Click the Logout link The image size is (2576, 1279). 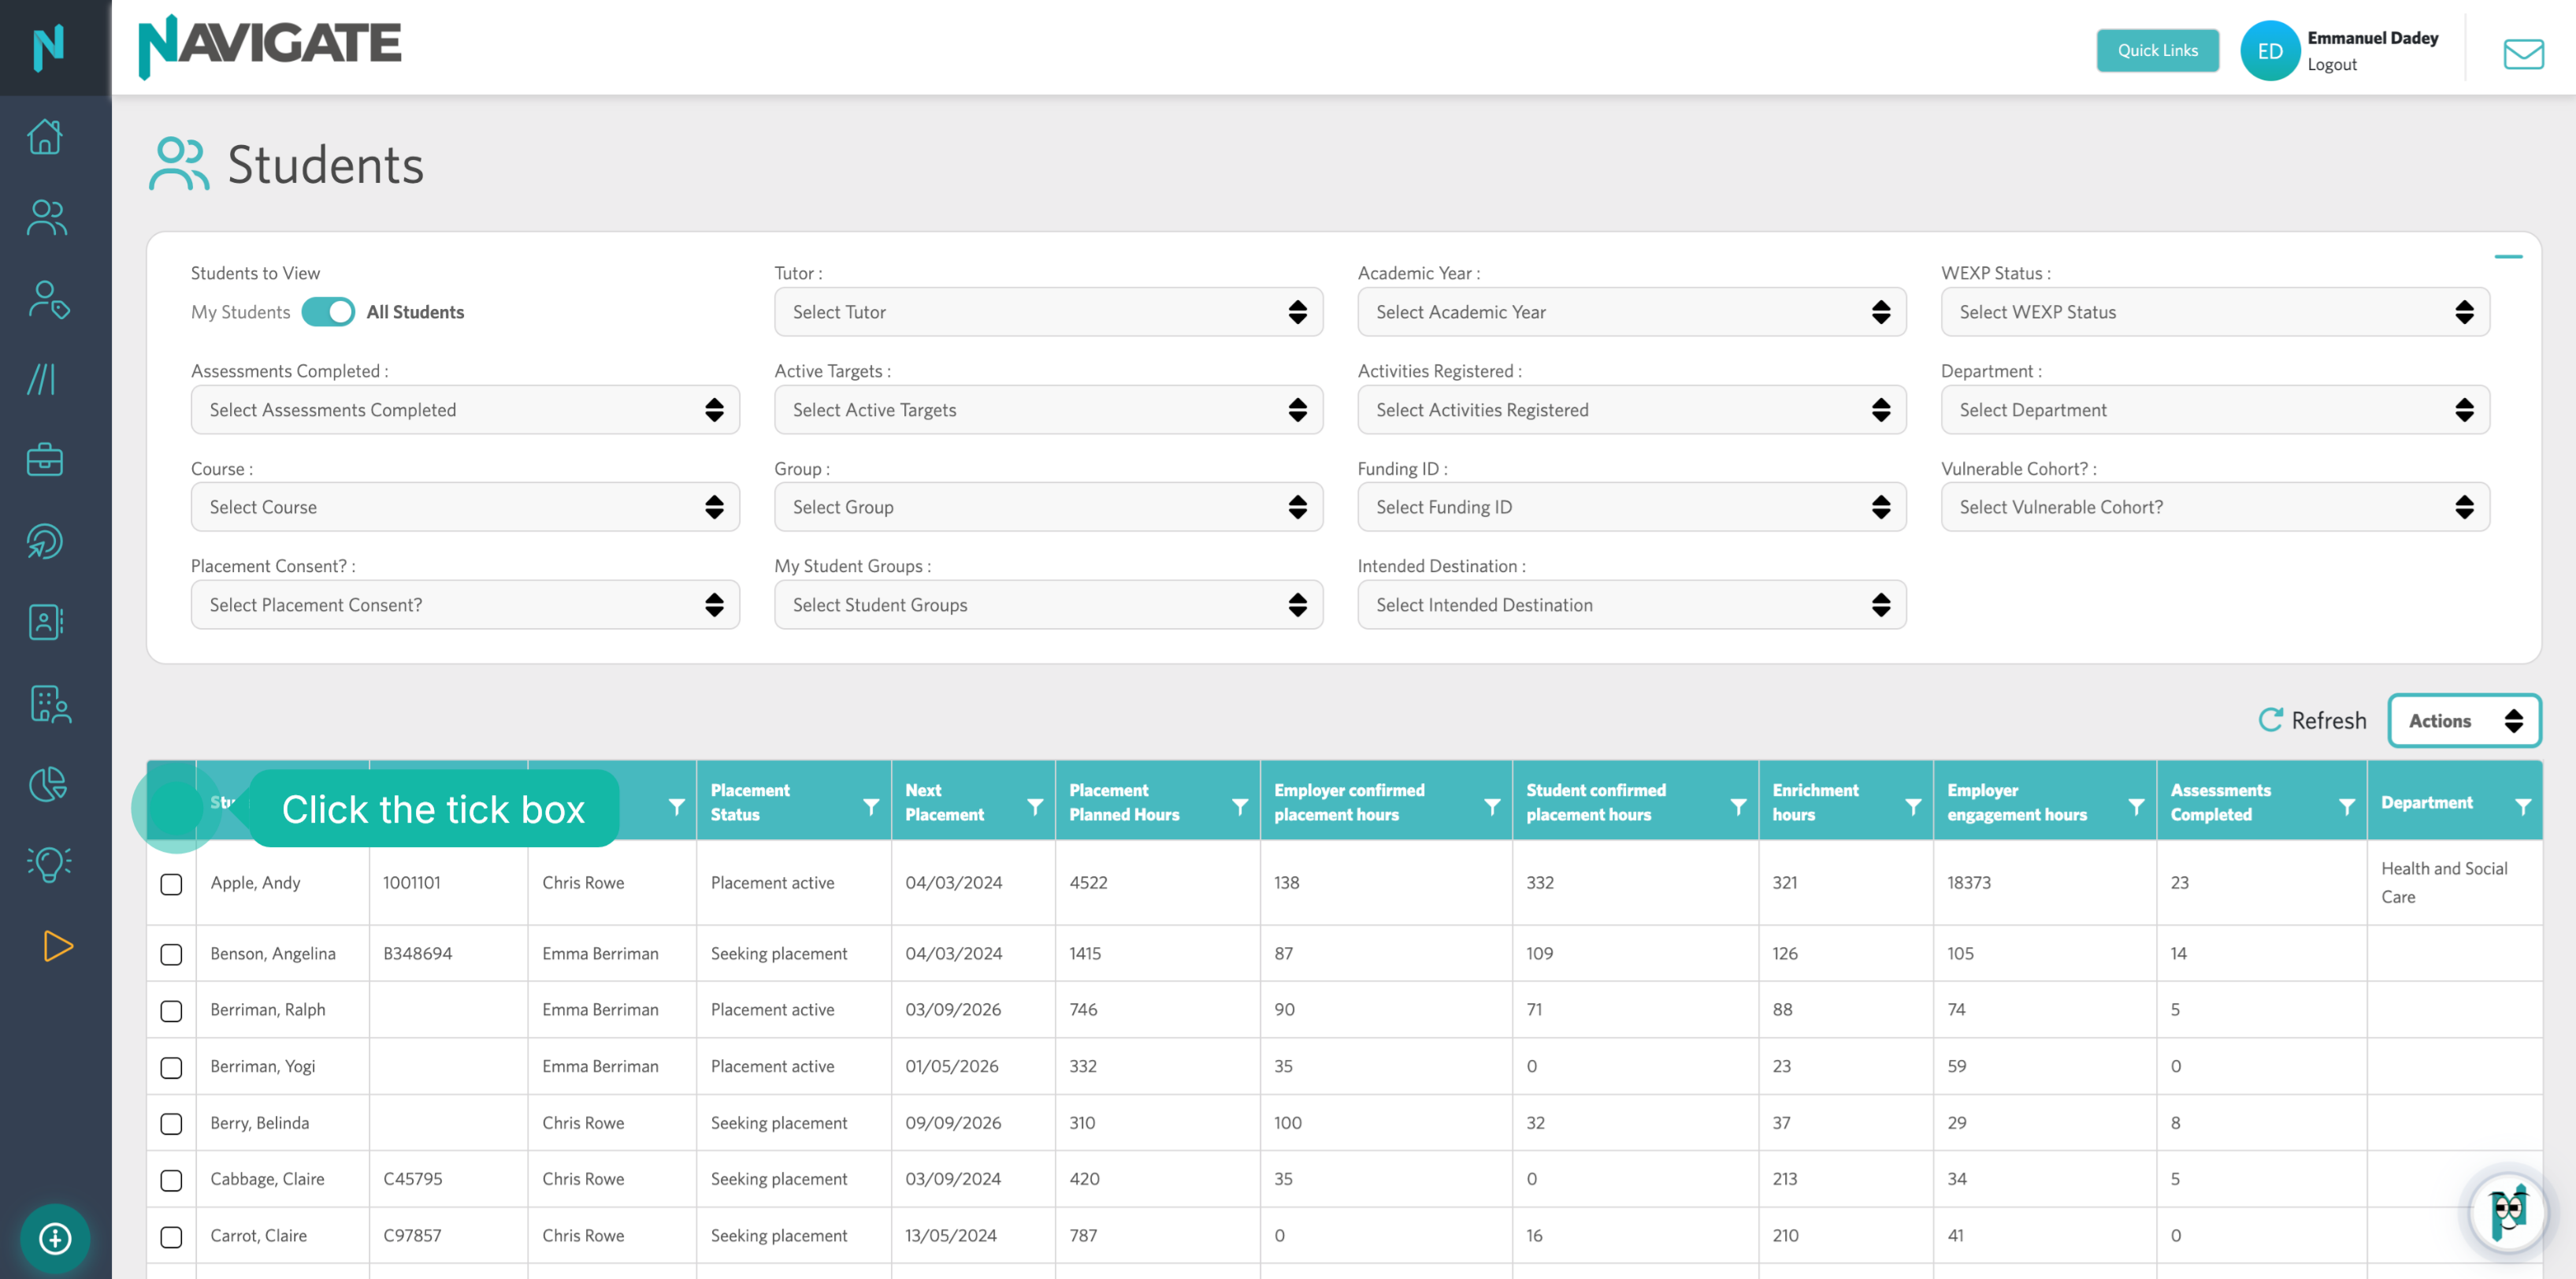click(x=2331, y=64)
